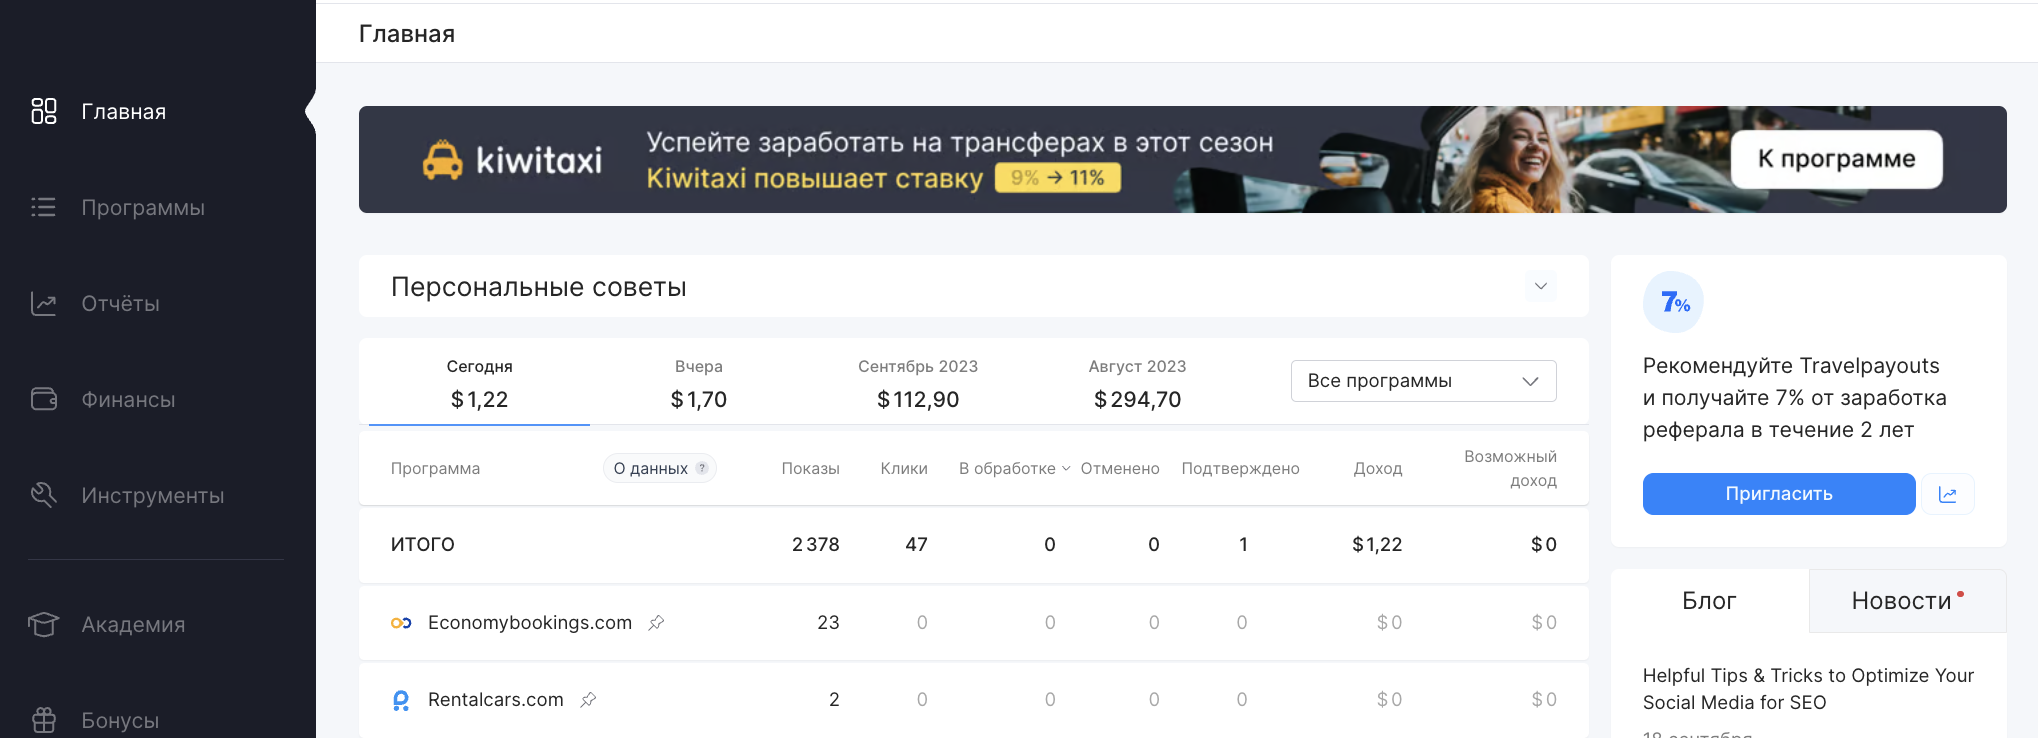Select the Сентябрь 2023 period tab
2038x738 pixels.
tap(918, 384)
